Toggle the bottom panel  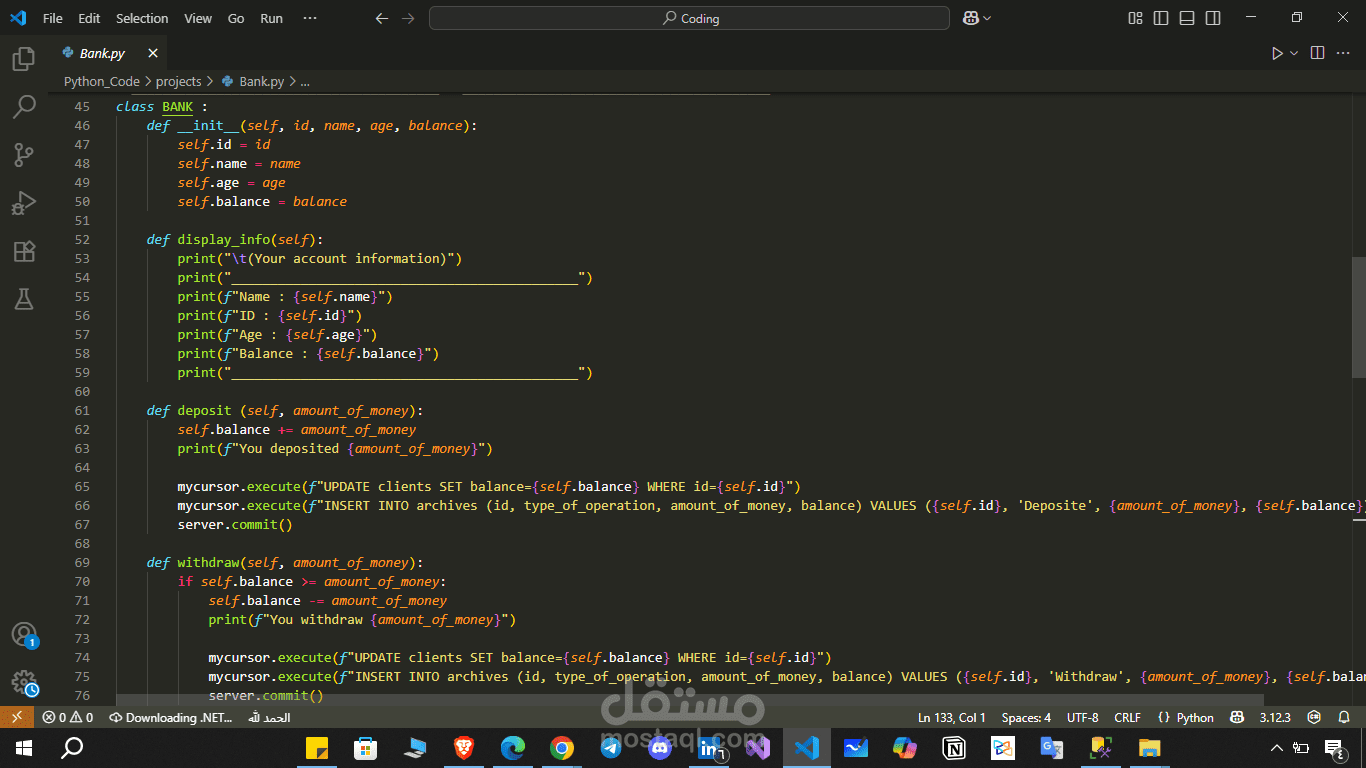point(1187,18)
